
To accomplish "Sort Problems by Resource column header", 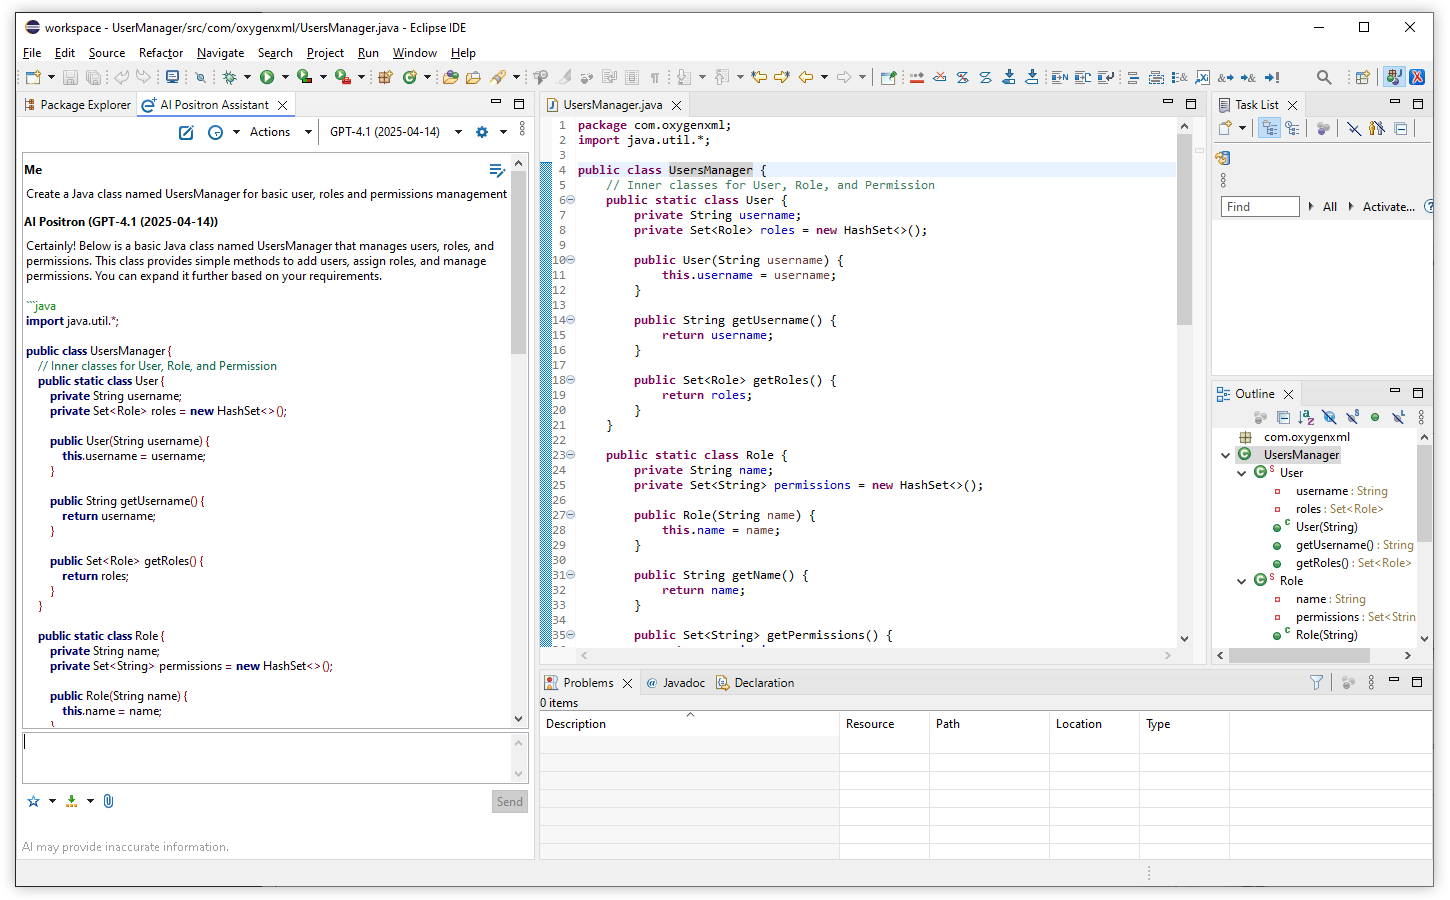I will coord(884,724).
